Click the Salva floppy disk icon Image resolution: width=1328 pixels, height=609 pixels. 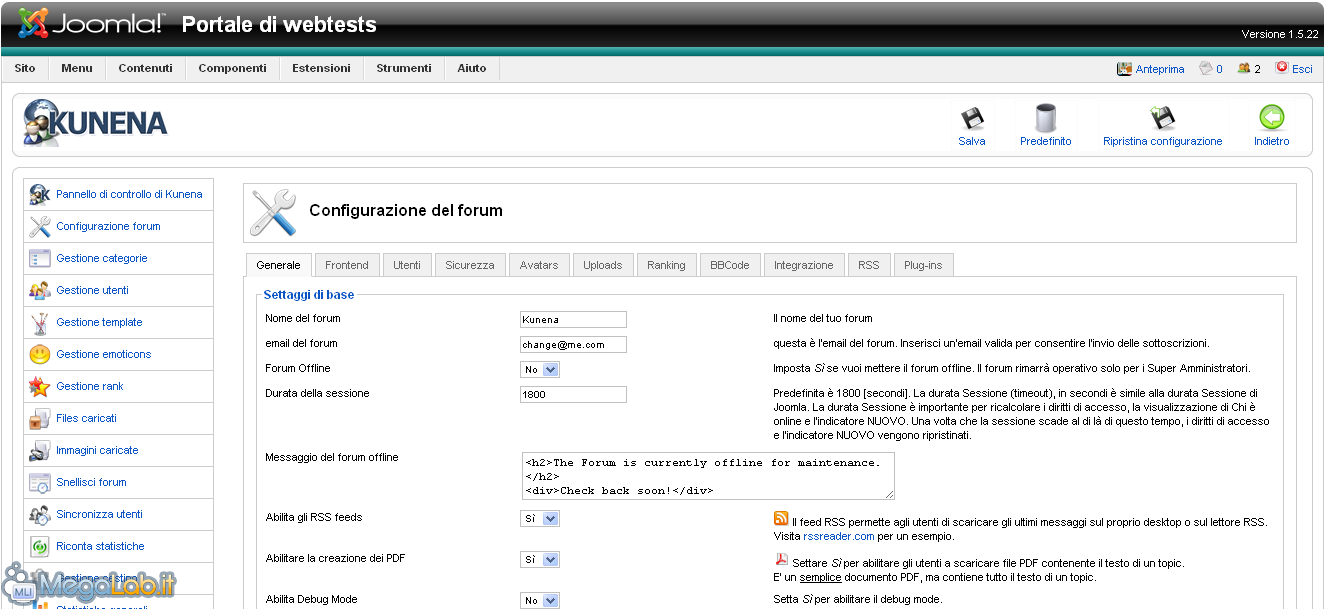(x=971, y=119)
